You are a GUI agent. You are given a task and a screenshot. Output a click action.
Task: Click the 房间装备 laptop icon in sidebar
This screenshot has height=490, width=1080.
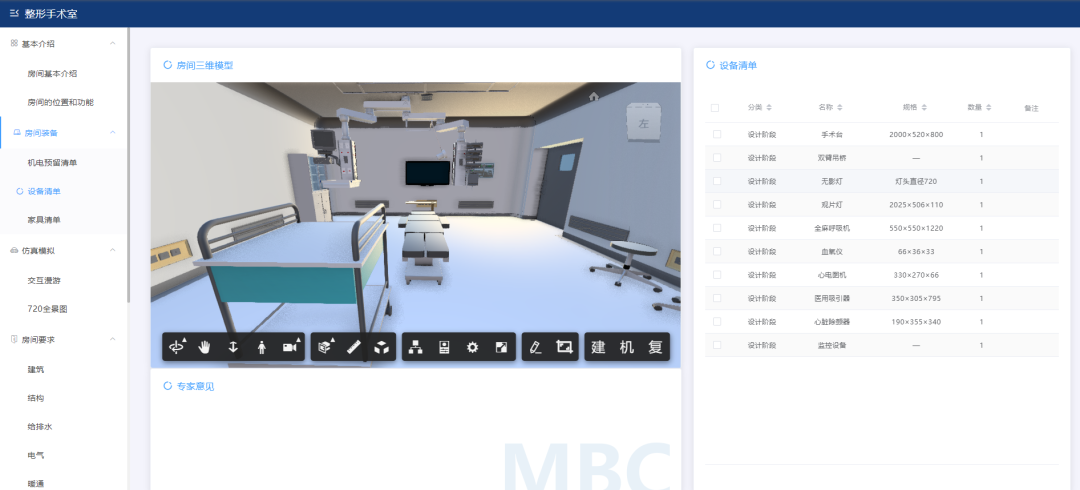tap(17, 133)
